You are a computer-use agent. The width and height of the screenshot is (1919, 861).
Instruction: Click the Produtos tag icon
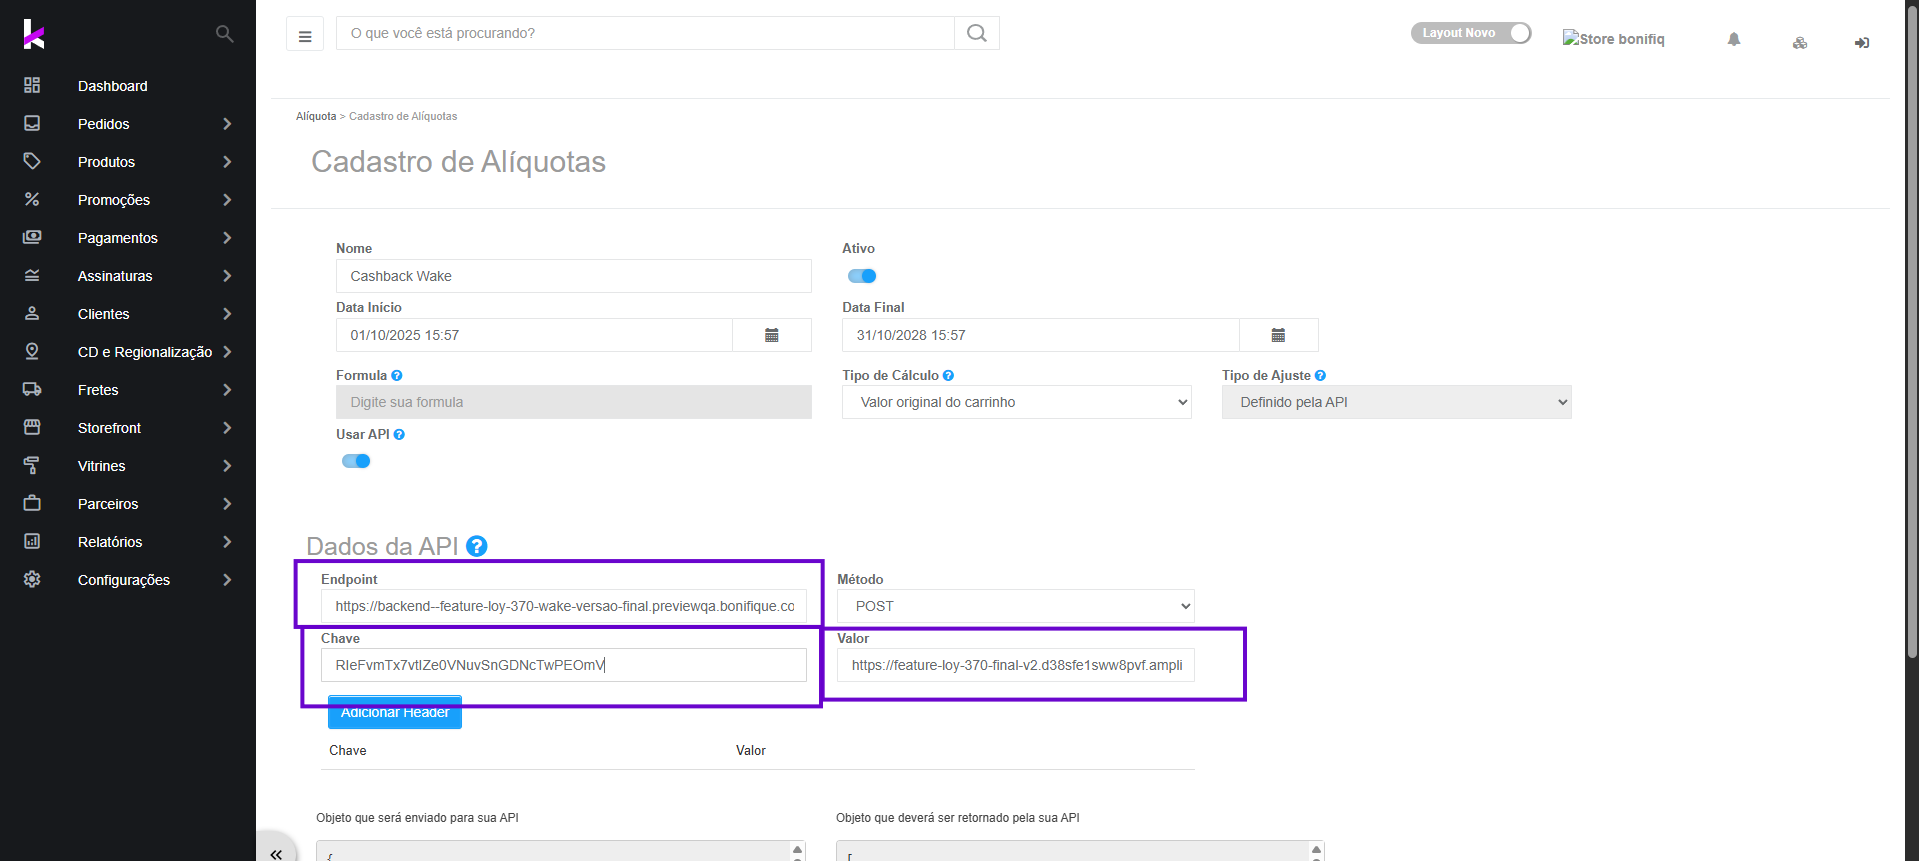coord(32,162)
